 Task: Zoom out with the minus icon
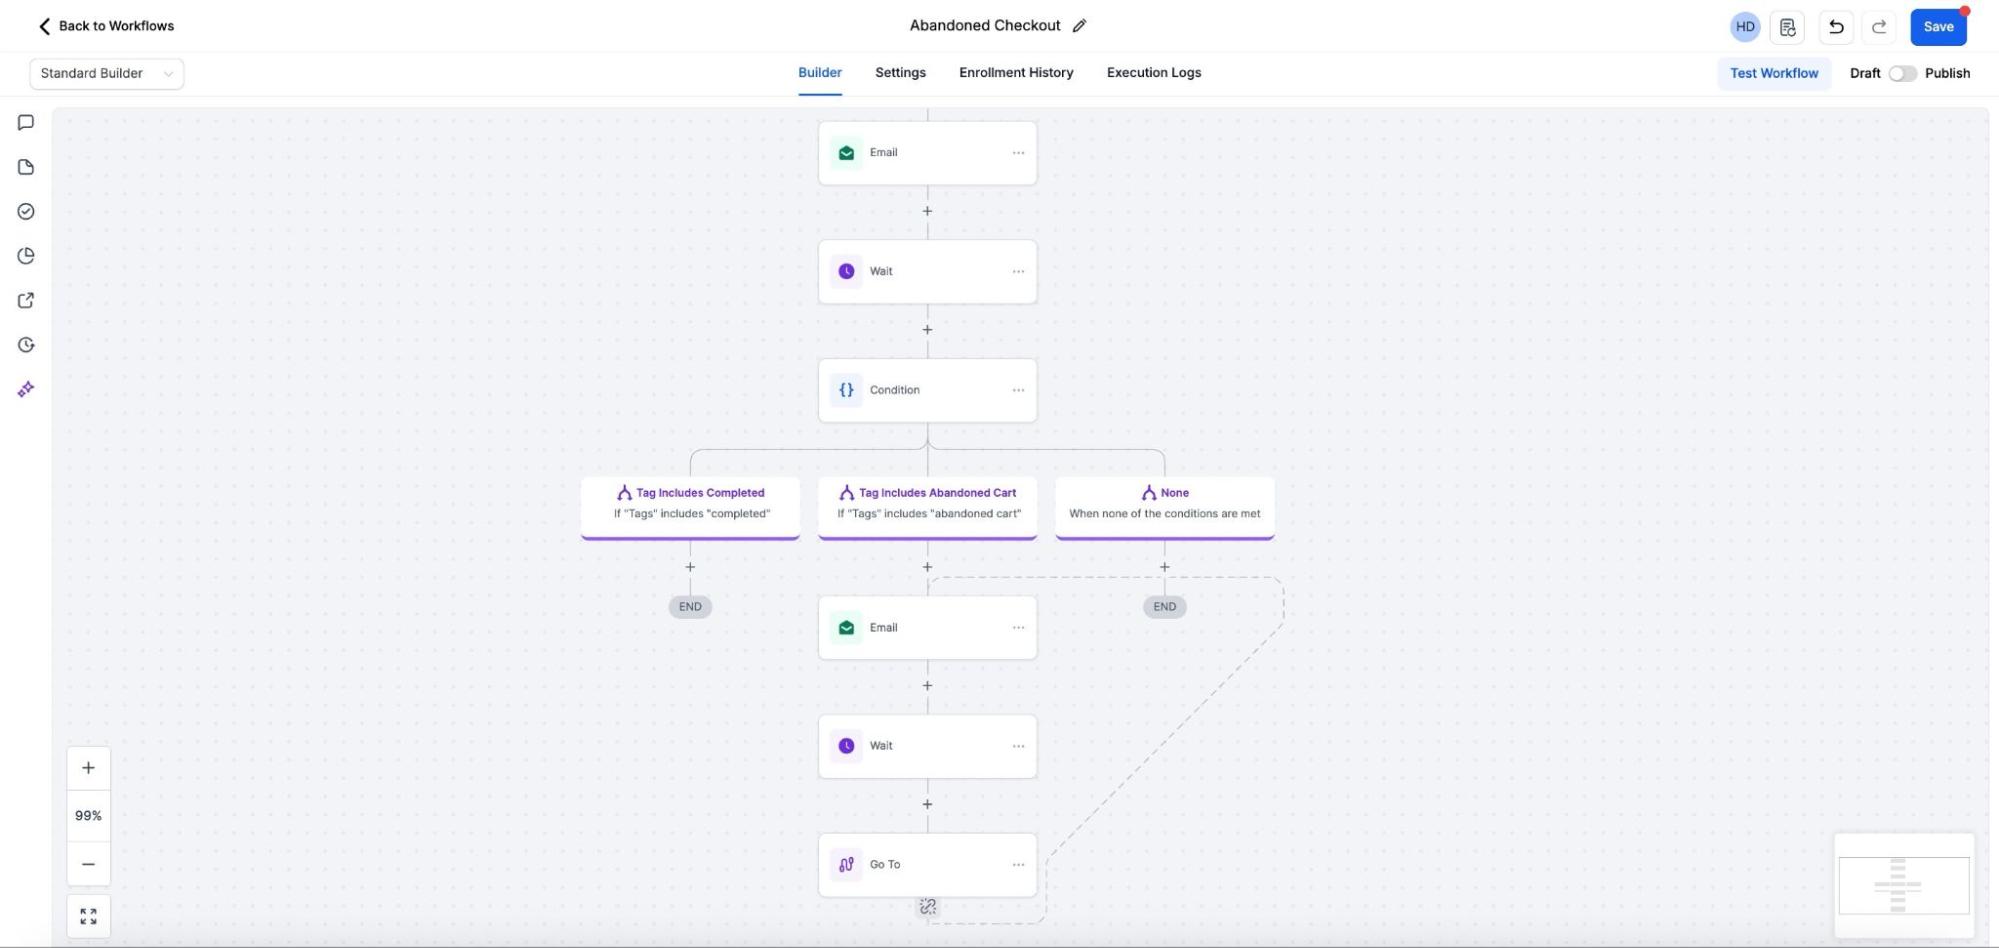(x=88, y=864)
